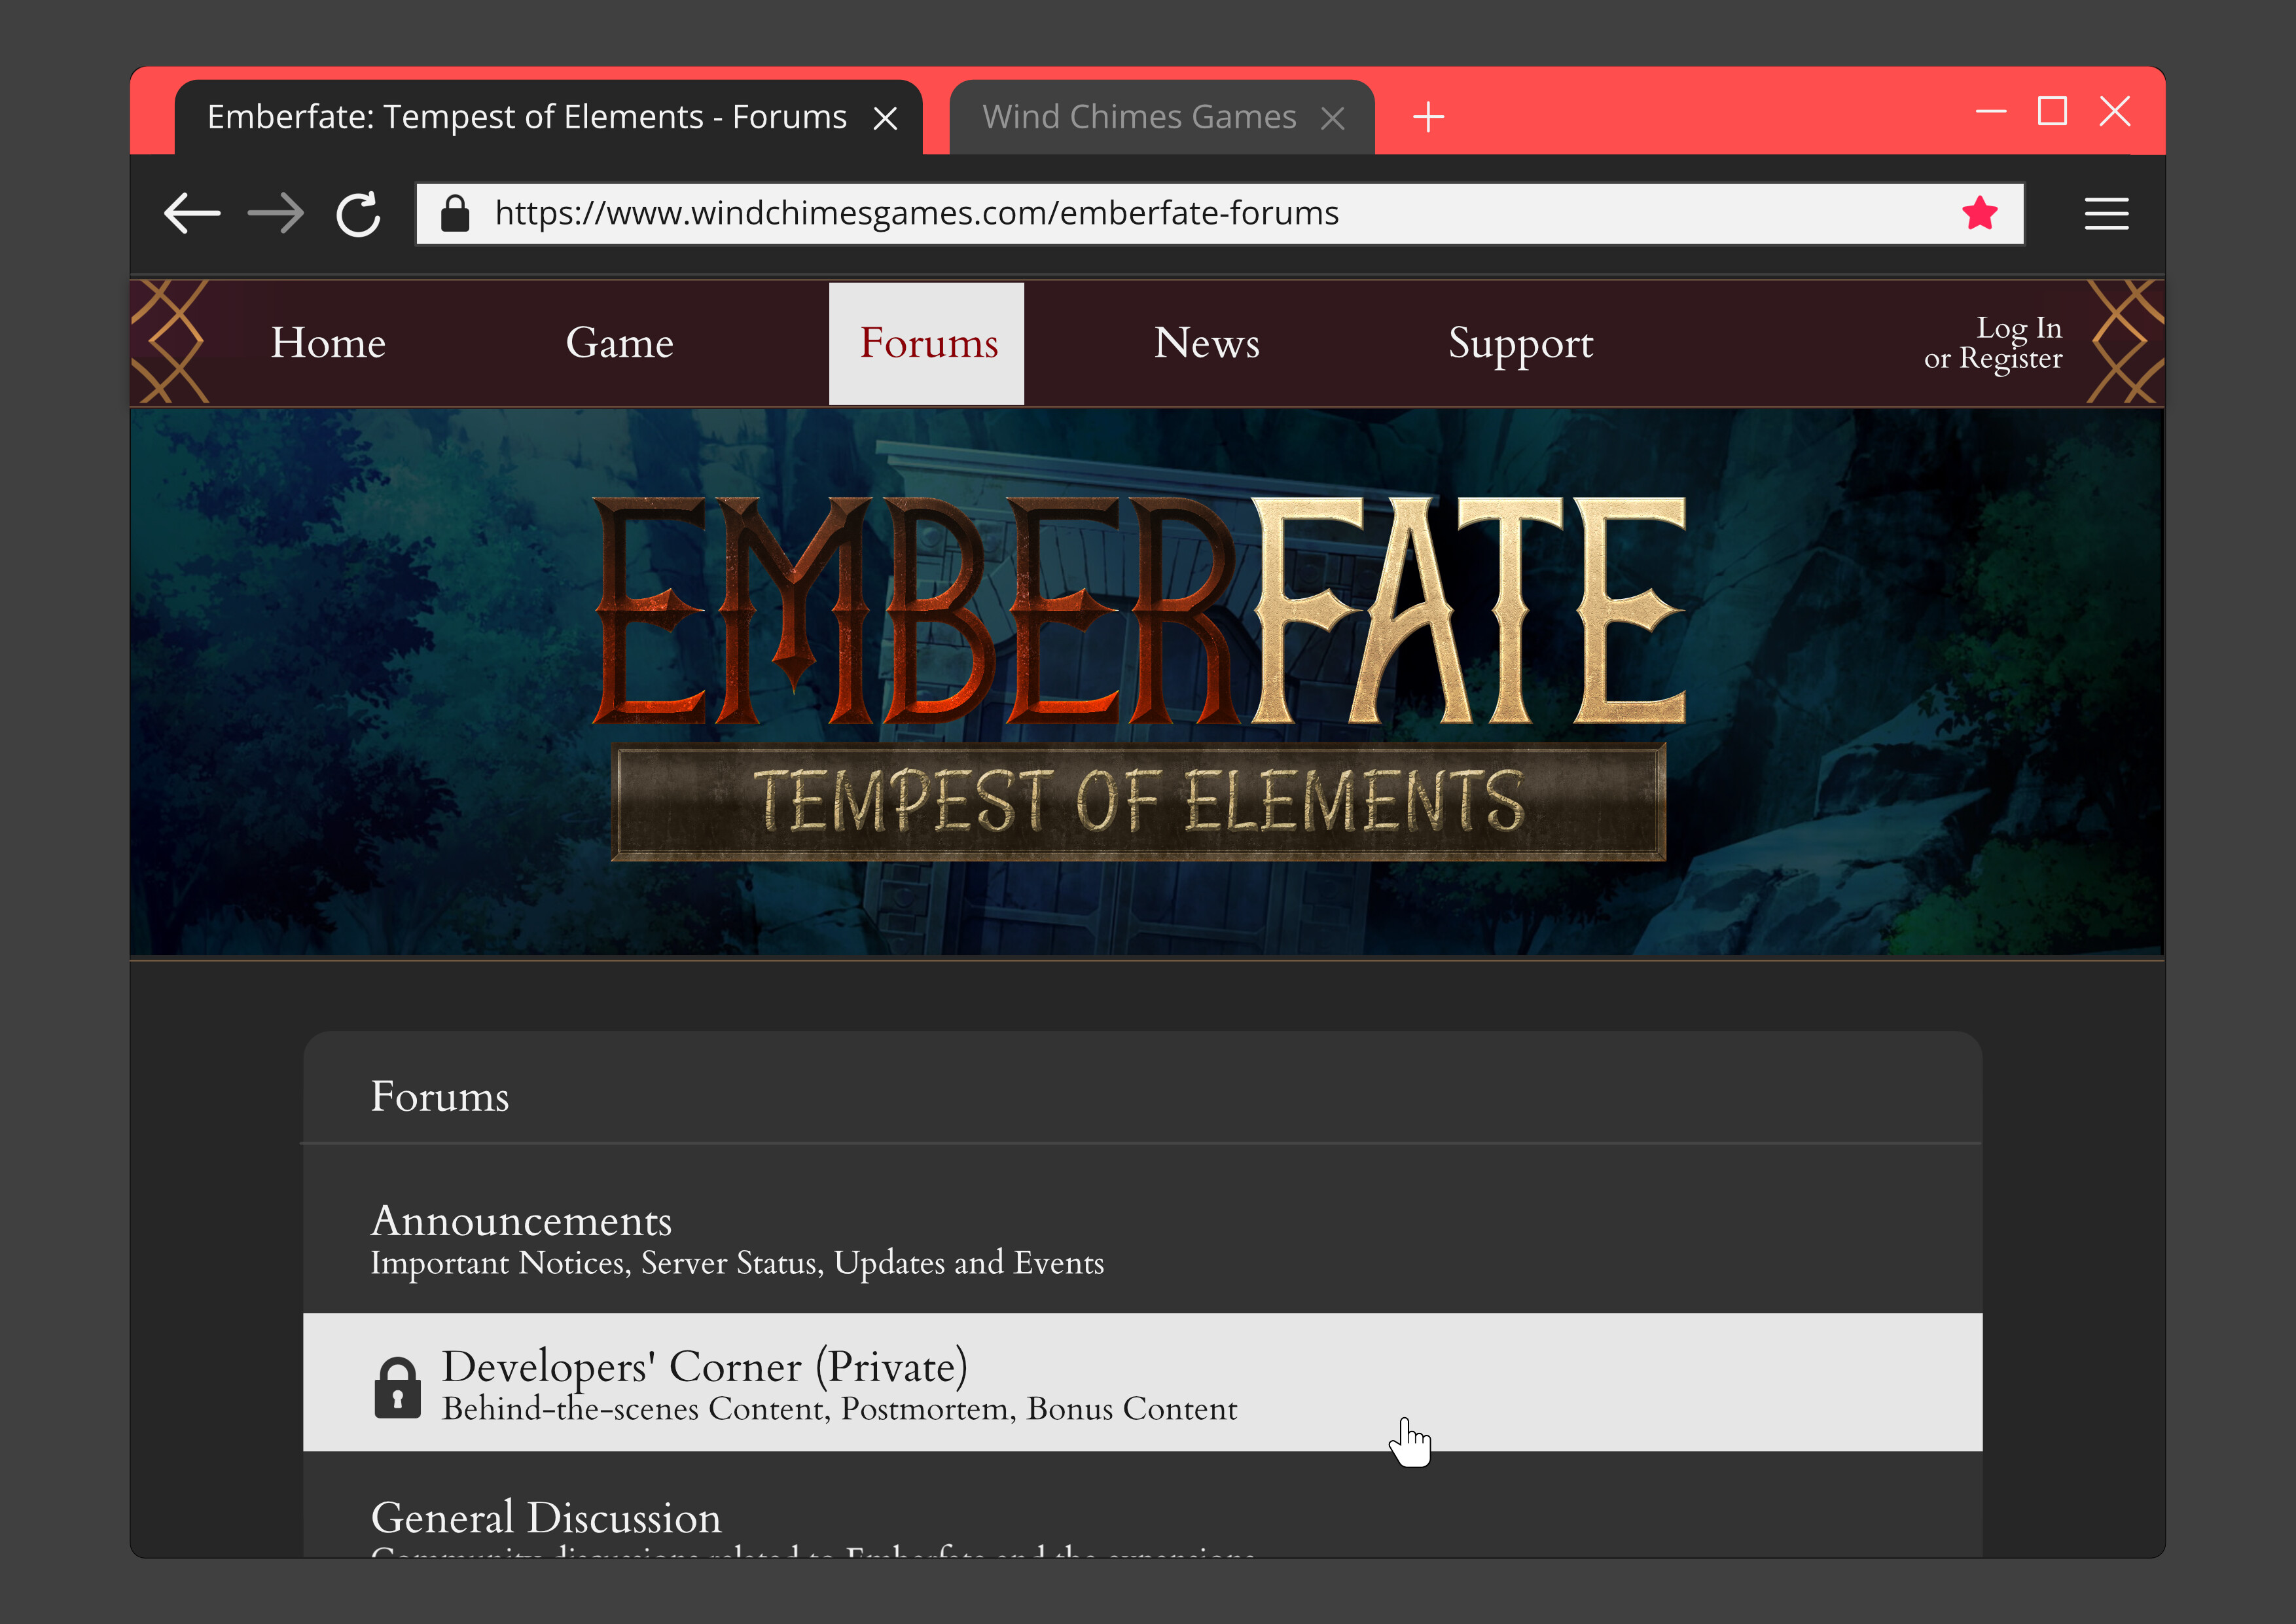Viewport: 2296px width, 1624px height.
Task: Close the Wind Chimes Games tab
Action: coord(1333,117)
